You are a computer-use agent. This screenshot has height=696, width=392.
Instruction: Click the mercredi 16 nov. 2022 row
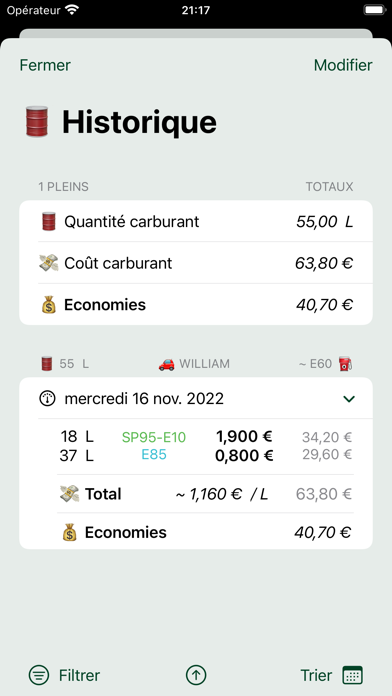pos(196,399)
